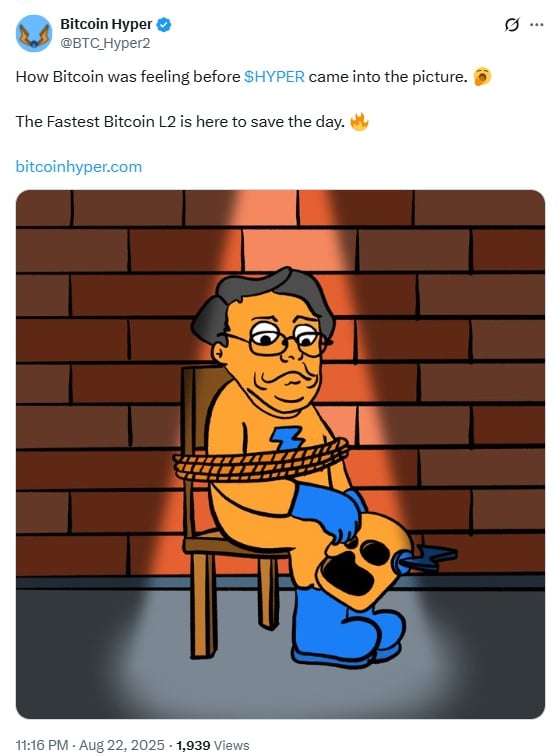Open the Grok explain-post icon

coord(511,24)
